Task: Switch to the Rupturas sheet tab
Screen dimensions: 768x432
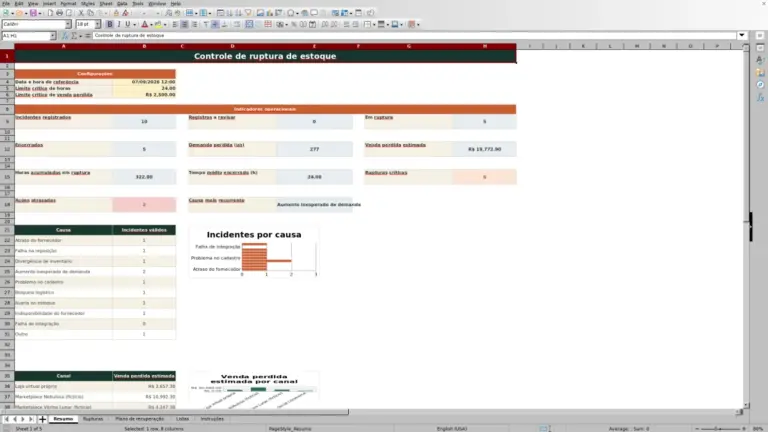Action: [93, 419]
